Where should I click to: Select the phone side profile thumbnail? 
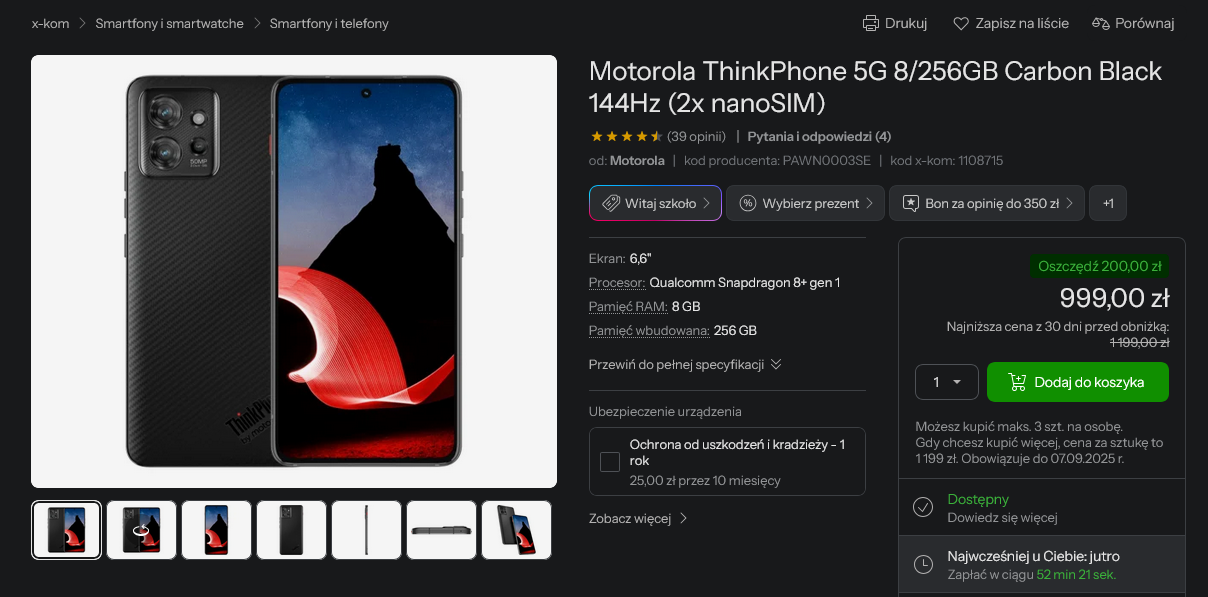tap(367, 530)
